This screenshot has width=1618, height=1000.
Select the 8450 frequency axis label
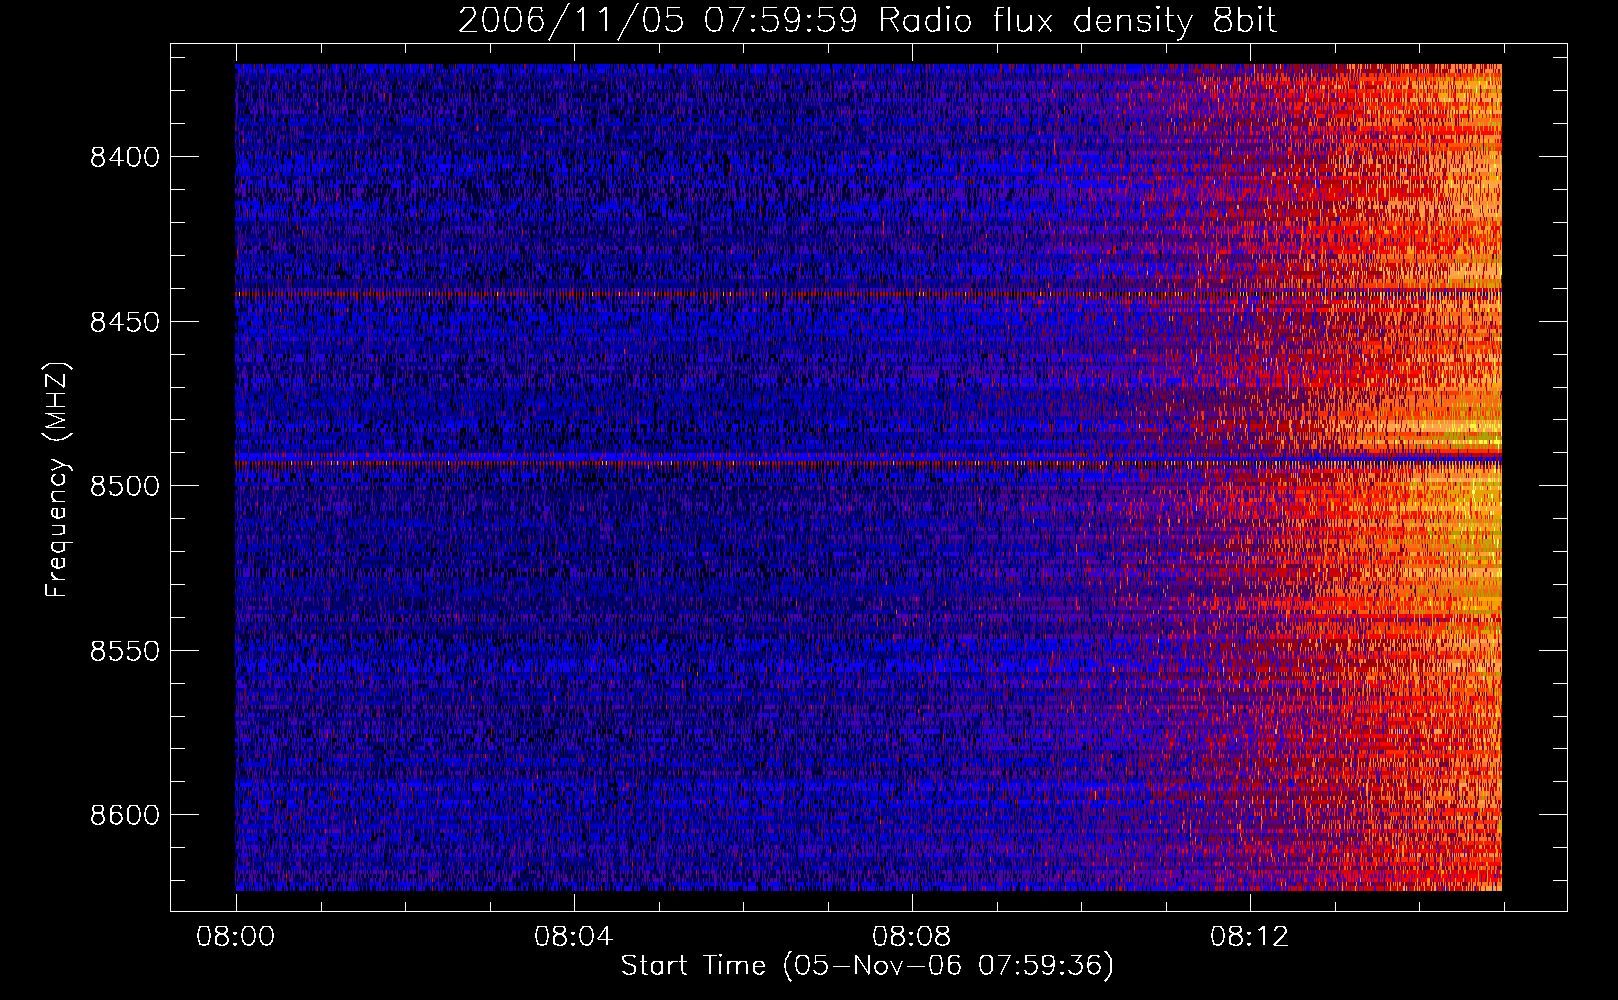coord(125,322)
